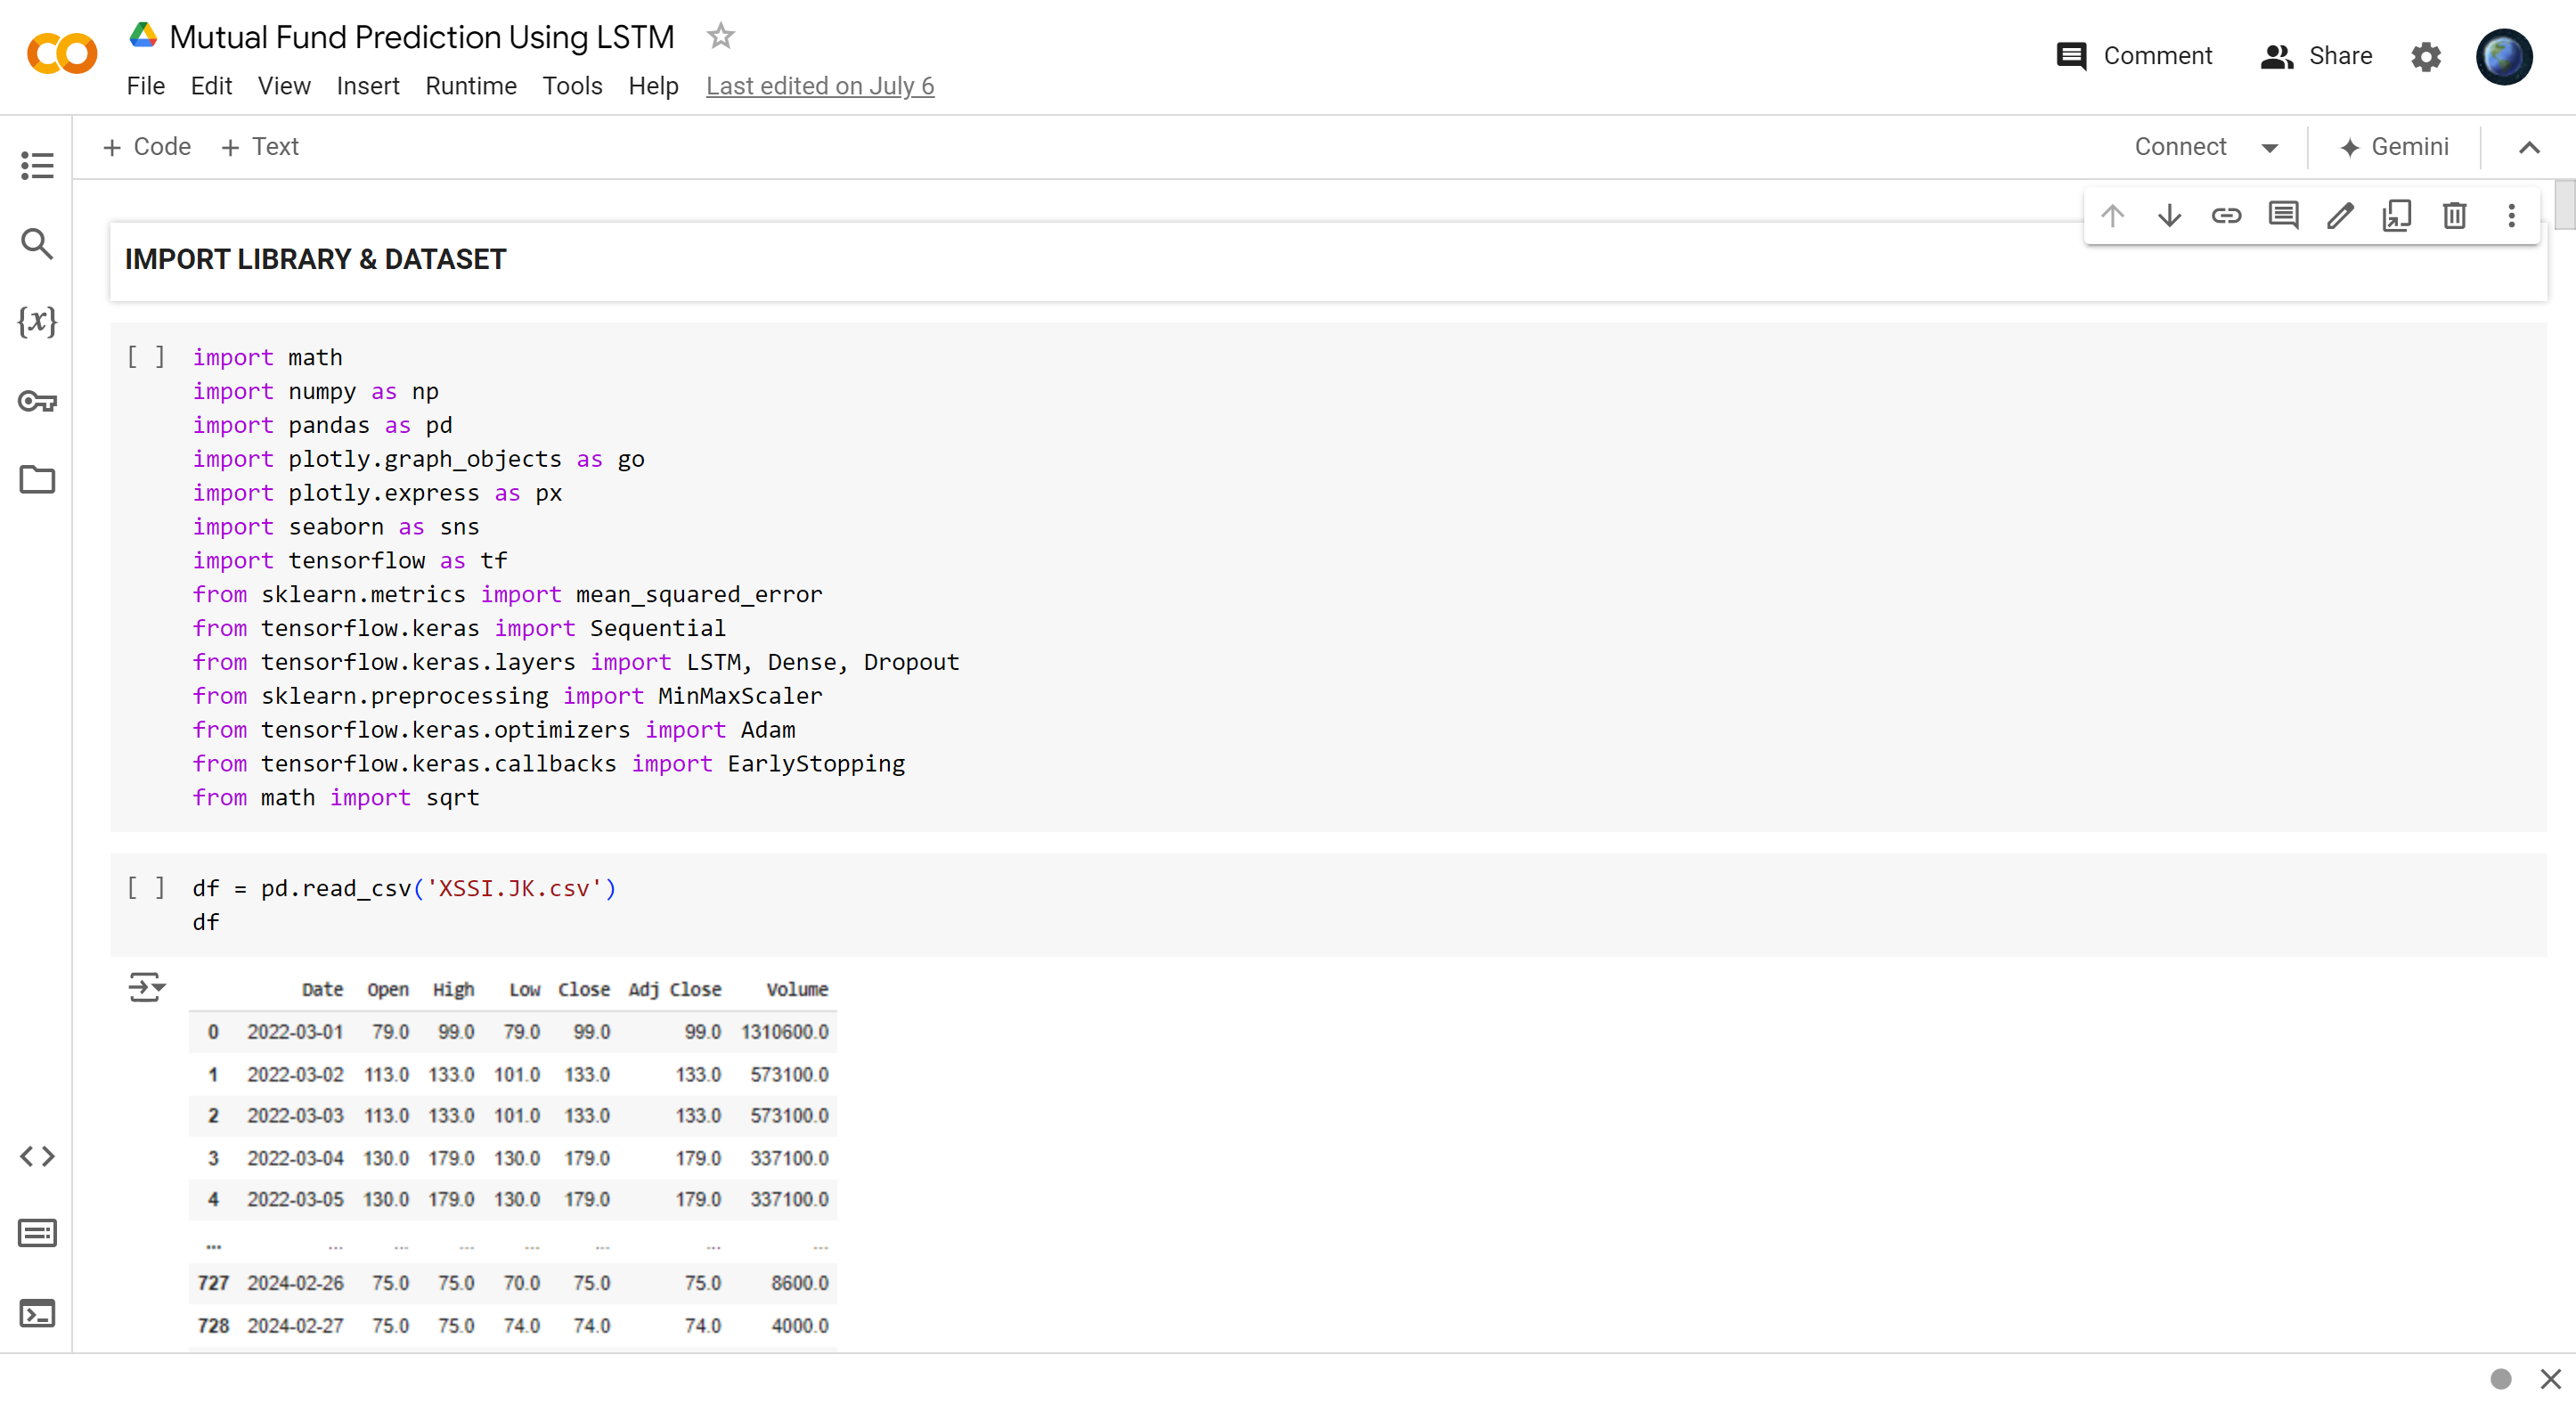Click the Adj Close column header
The height and width of the screenshot is (1404, 2576).
pyautogui.click(x=675, y=989)
